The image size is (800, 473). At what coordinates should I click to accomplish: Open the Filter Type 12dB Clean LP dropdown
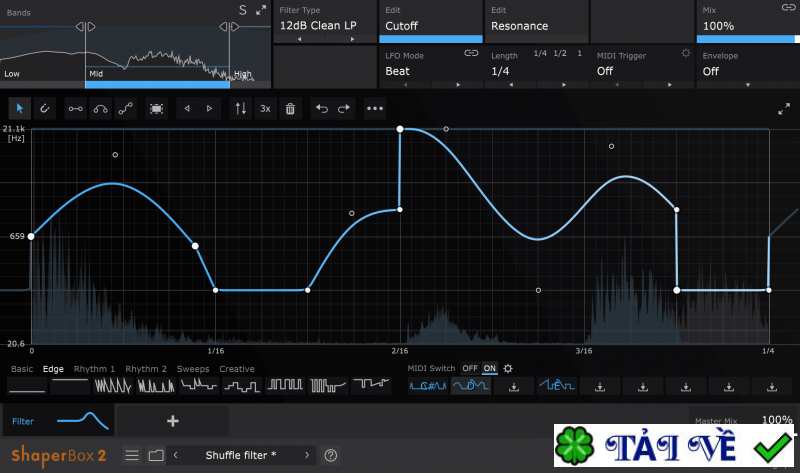324,25
